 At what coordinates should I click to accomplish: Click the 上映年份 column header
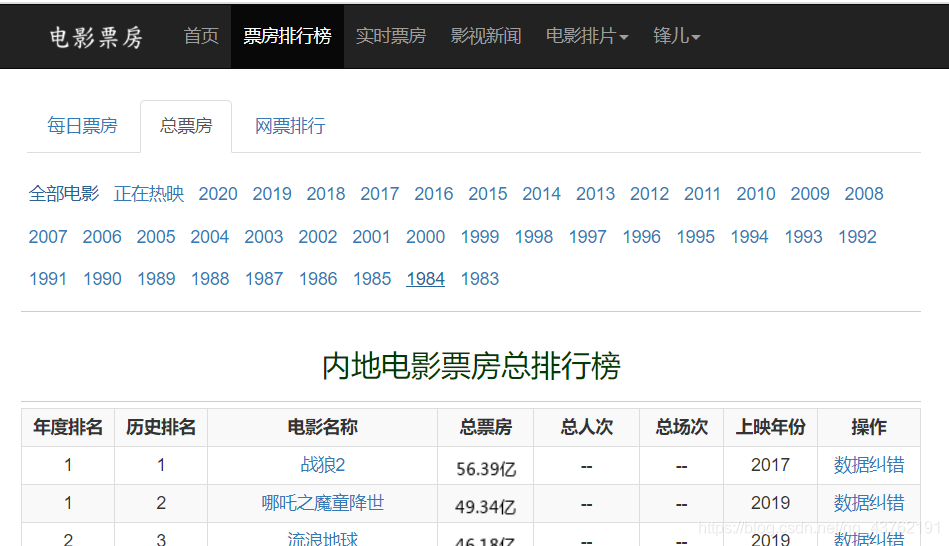(x=770, y=427)
